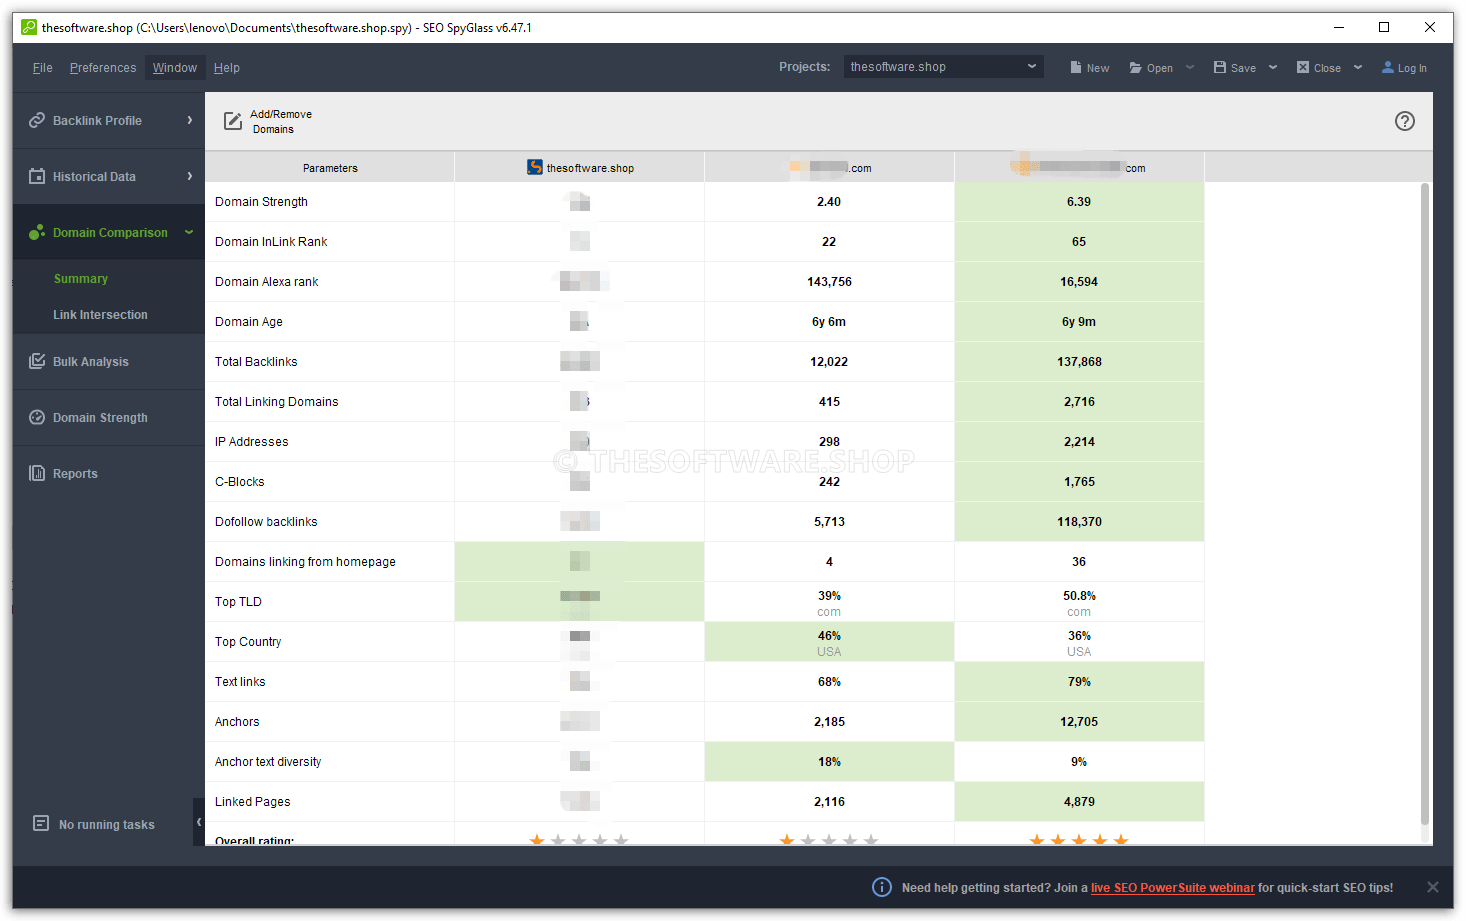
Task: Select the Top Country row label
Action: click(248, 642)
